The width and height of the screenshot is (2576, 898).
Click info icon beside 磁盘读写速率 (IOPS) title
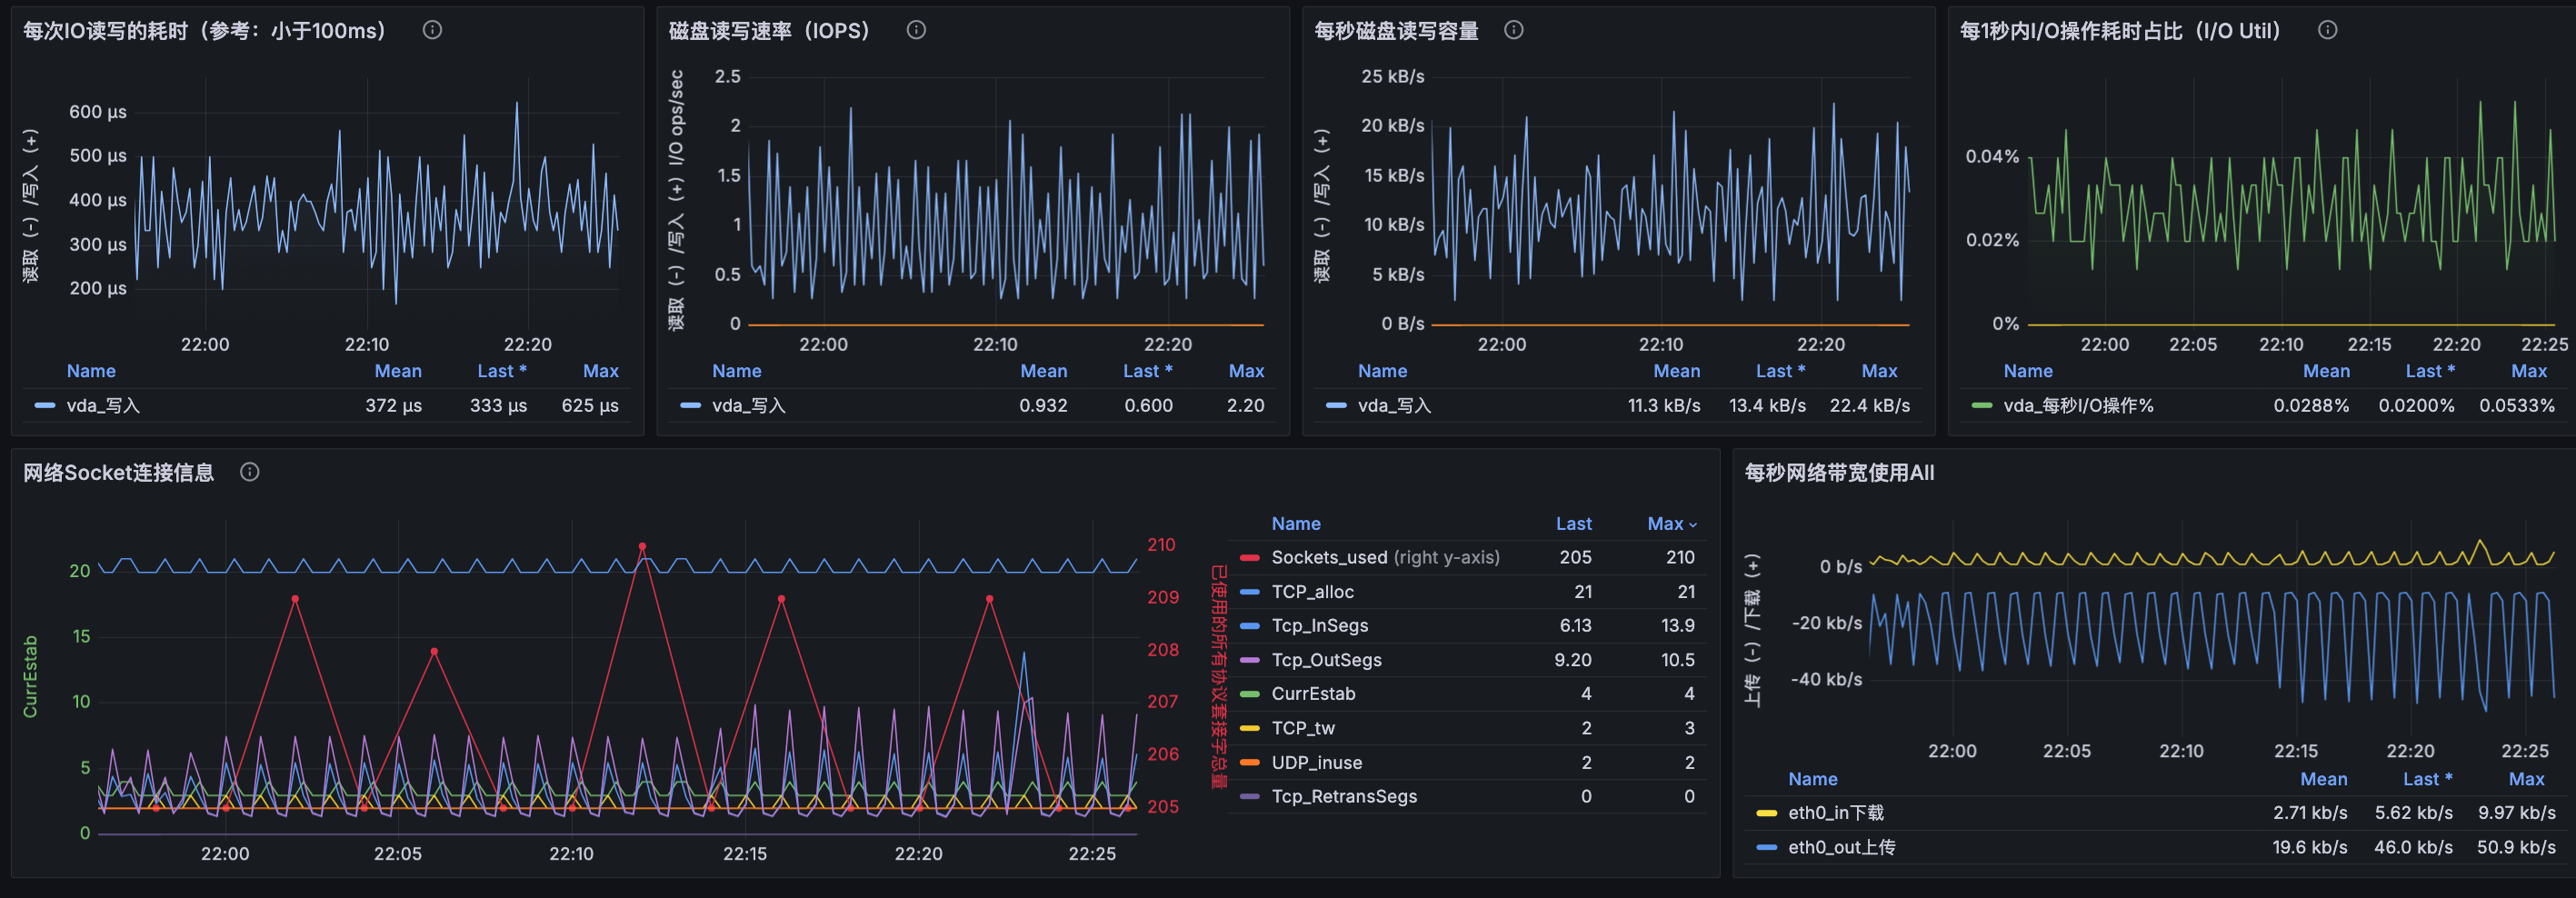[x=916, y=30]
